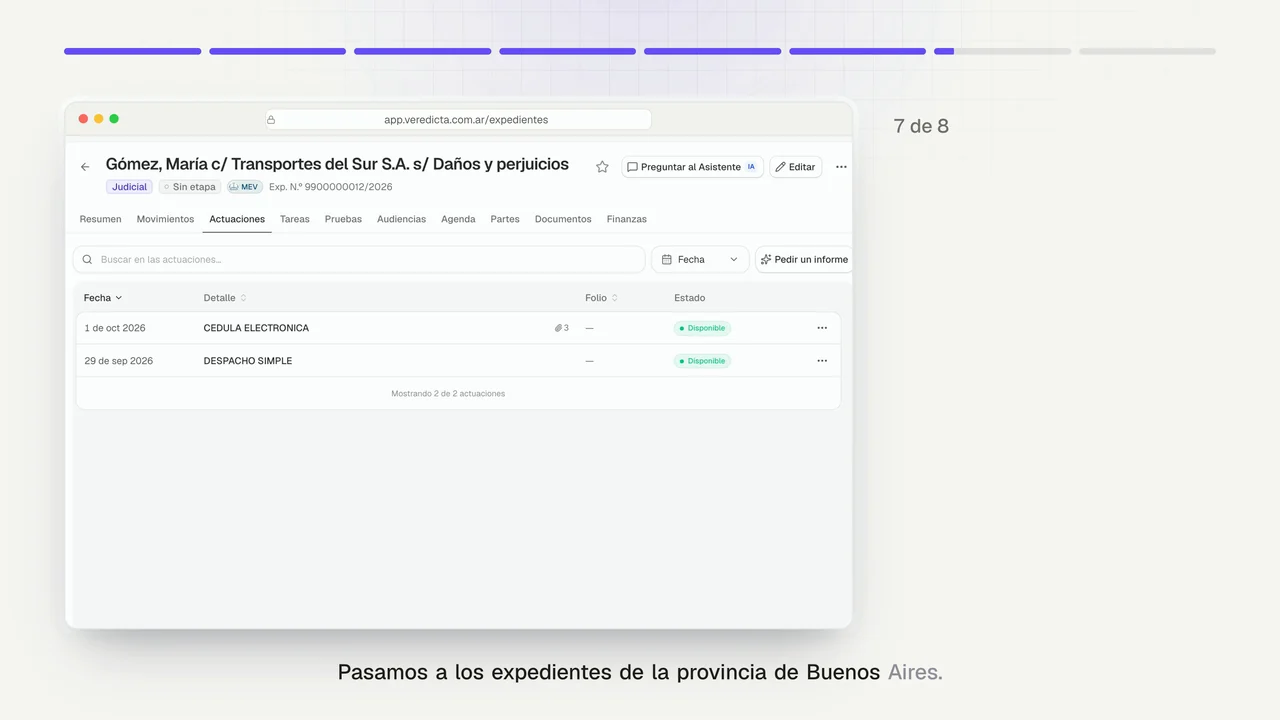The width and height of the screenshot is (1280, 720).
Task: Click the lock icon in address bar
Action: tap(271, 120)
